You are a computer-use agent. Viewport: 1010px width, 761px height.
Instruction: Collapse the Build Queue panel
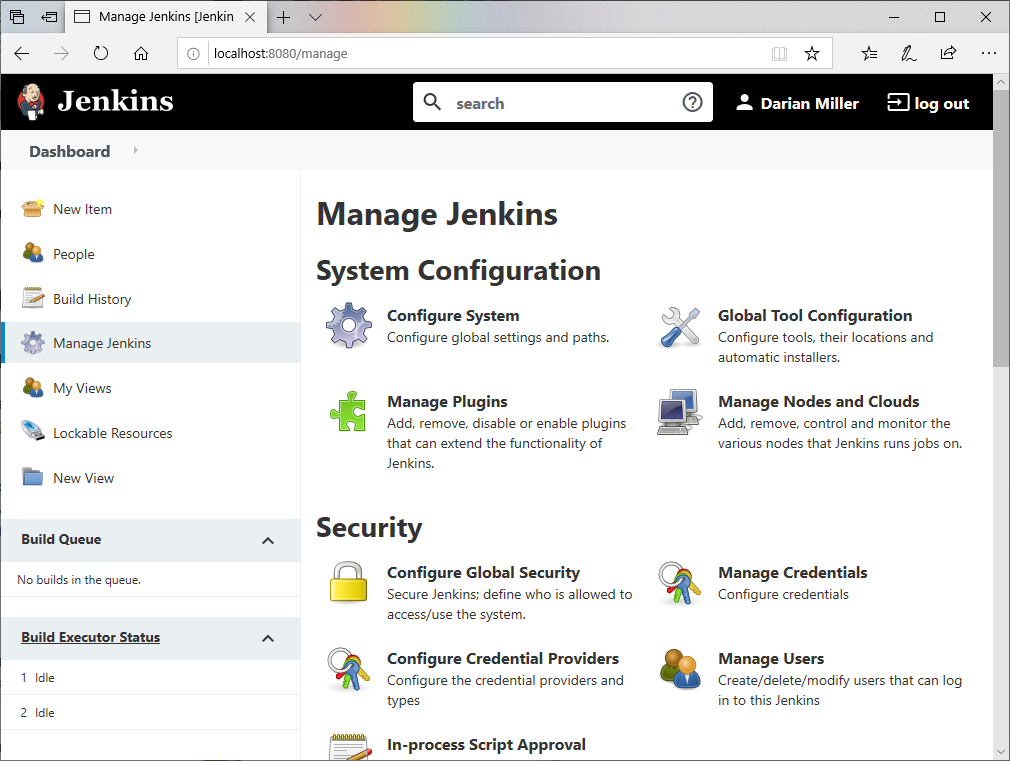click(x=268, y=540)
